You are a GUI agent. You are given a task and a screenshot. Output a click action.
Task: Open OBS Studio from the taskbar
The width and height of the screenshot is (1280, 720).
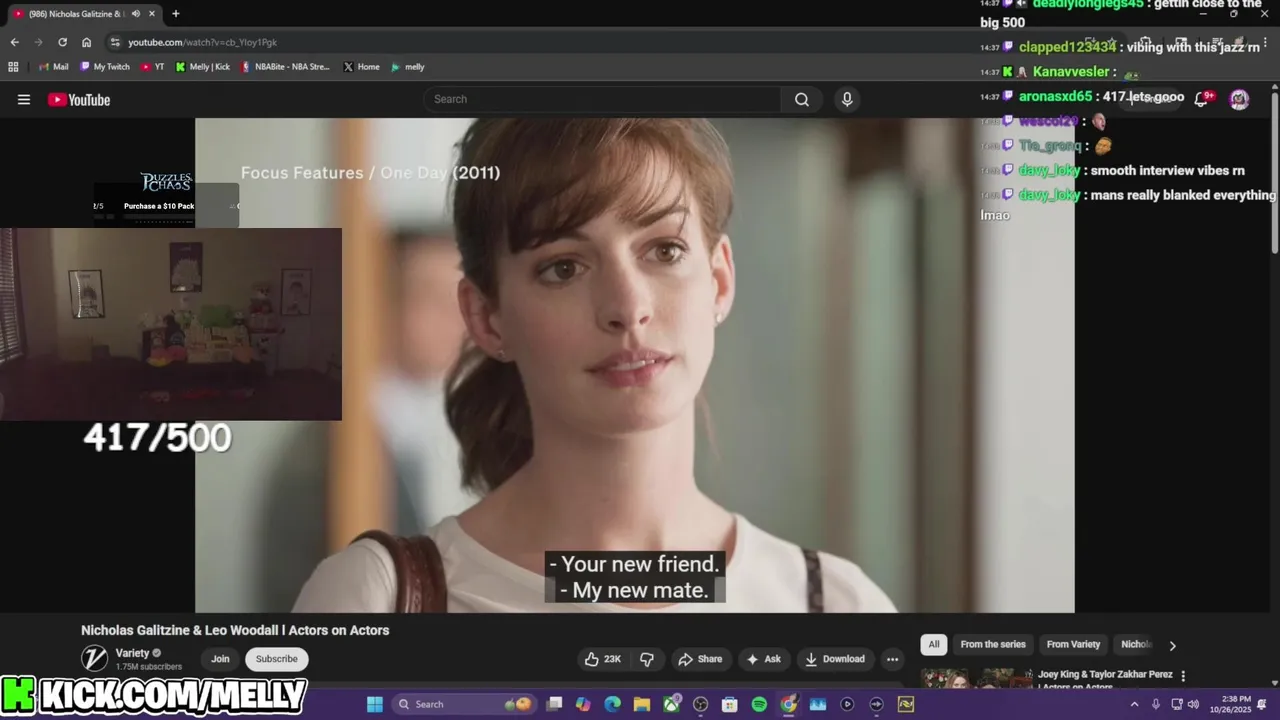click(700, 704)
